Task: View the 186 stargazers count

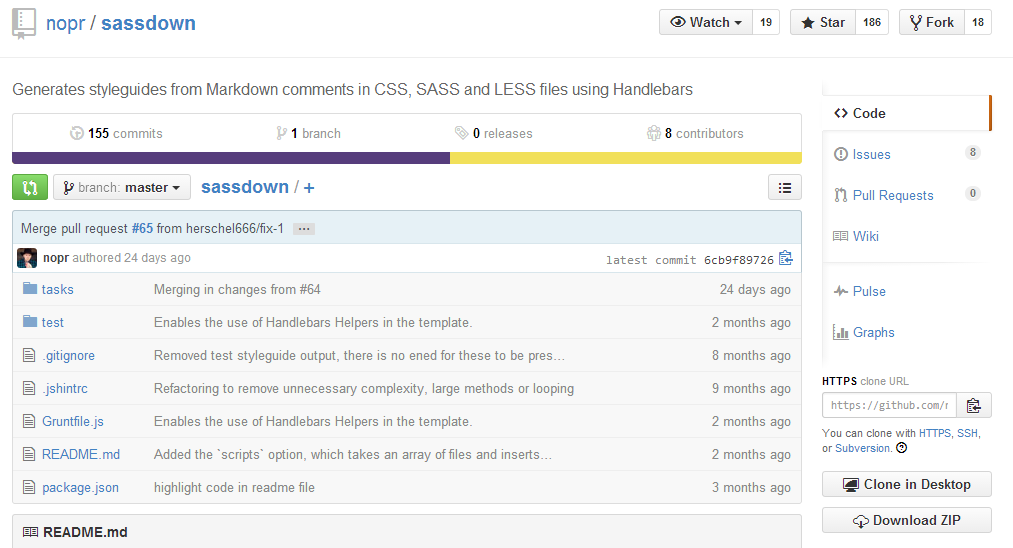Action: 872,22
